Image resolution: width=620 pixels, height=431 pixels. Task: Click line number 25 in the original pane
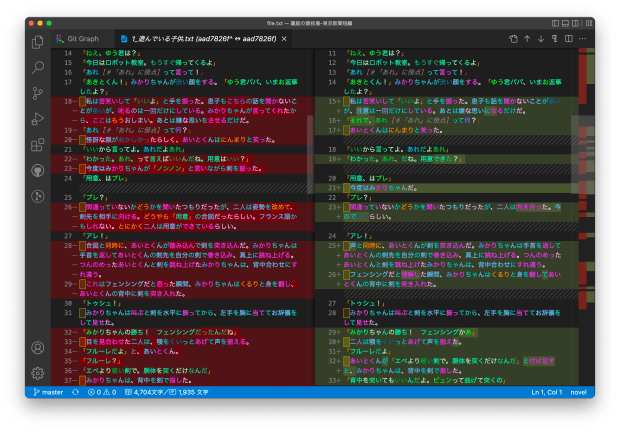(68, 197)
